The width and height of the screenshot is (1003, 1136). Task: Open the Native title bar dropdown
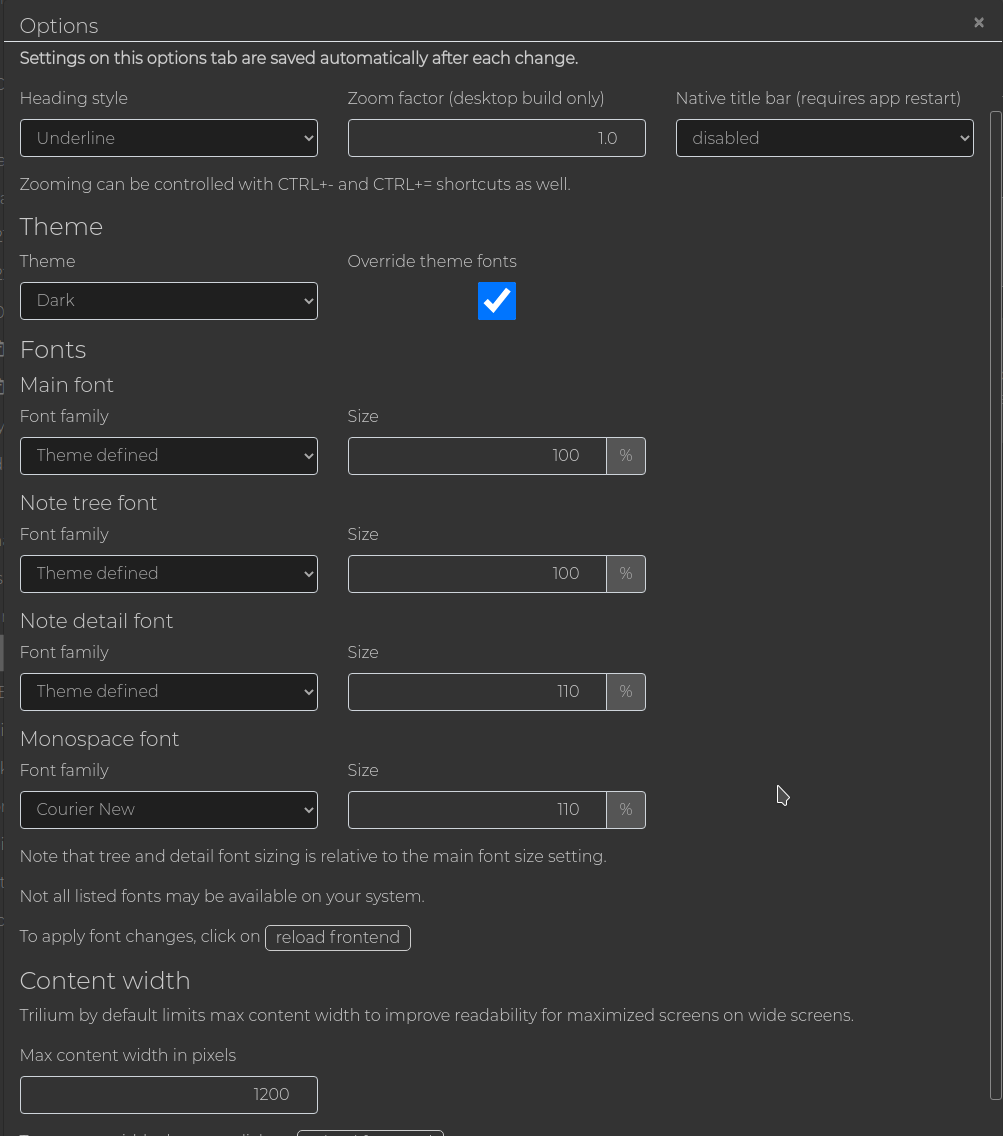tap(825, 138)
